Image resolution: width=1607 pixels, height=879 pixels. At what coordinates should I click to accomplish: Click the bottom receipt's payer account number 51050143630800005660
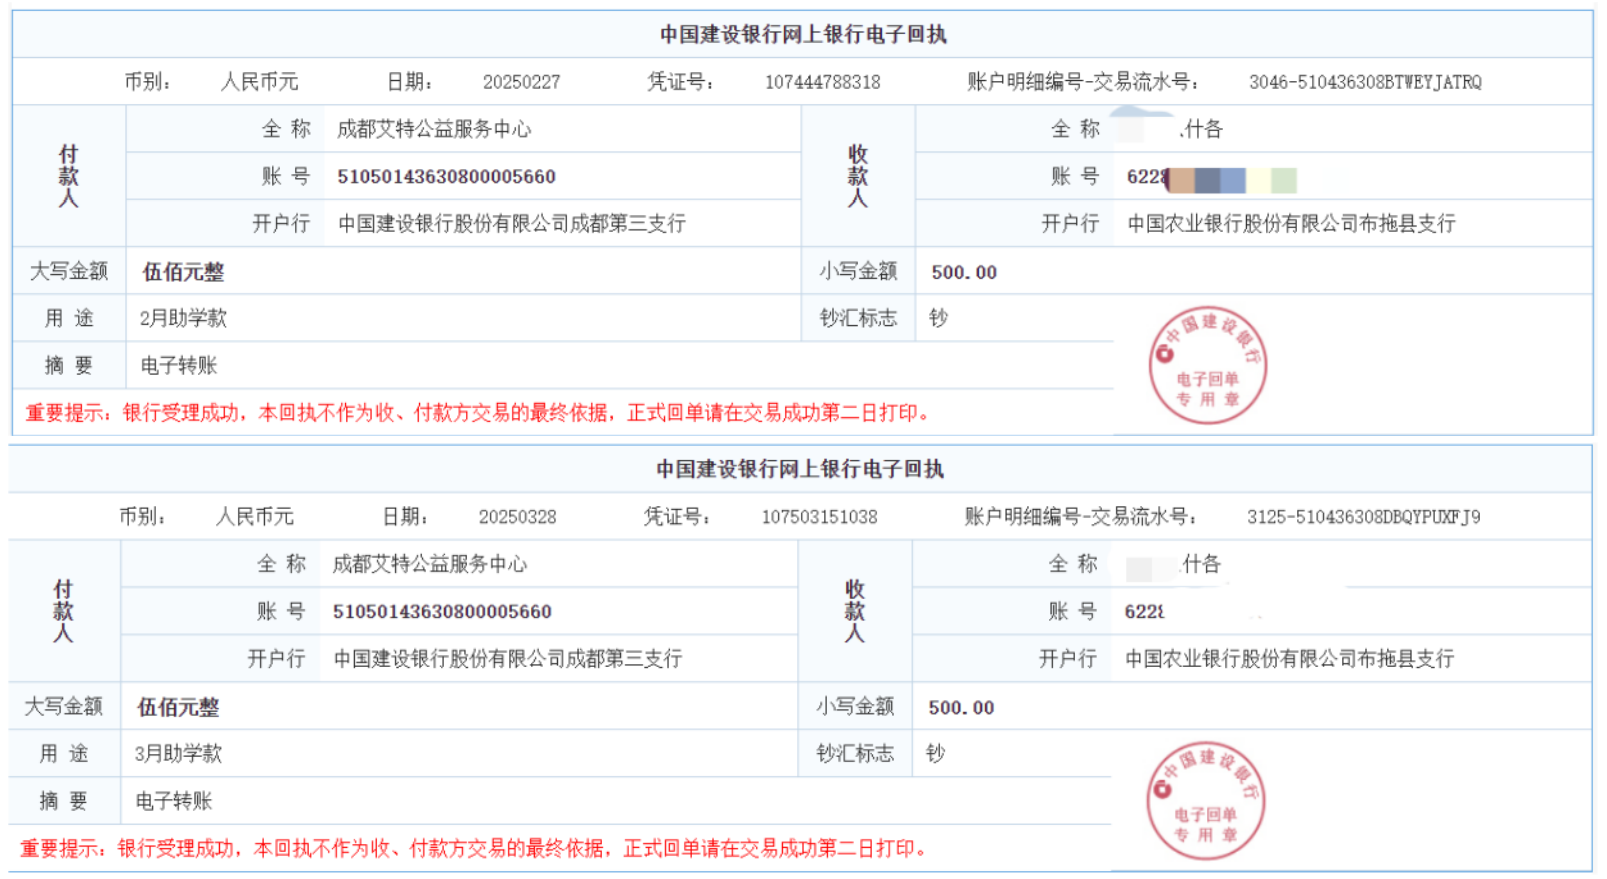442,612
